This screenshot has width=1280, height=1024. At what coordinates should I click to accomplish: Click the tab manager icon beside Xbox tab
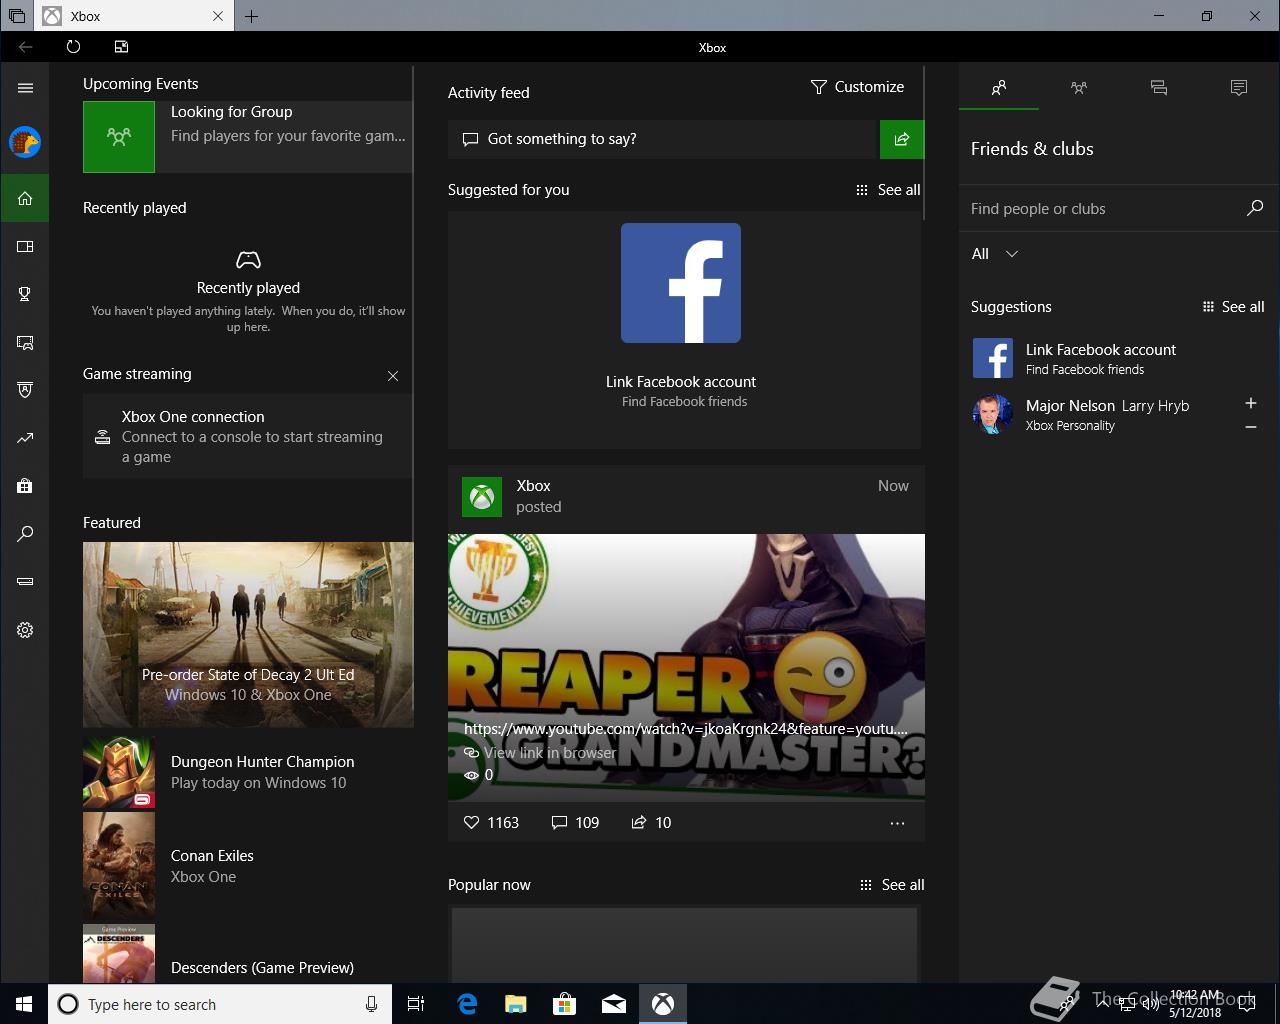(x=16, y=16)
